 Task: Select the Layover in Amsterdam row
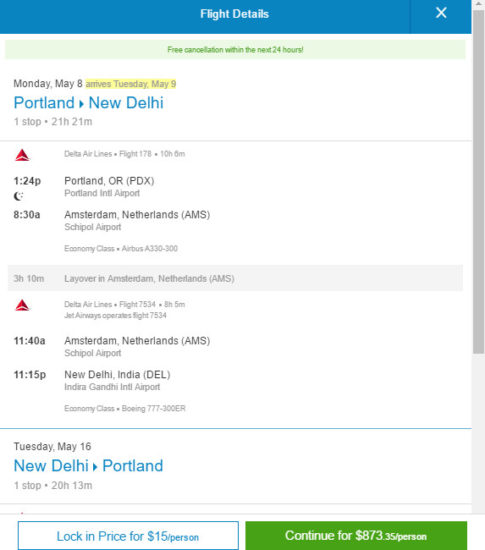coord(235,278)
